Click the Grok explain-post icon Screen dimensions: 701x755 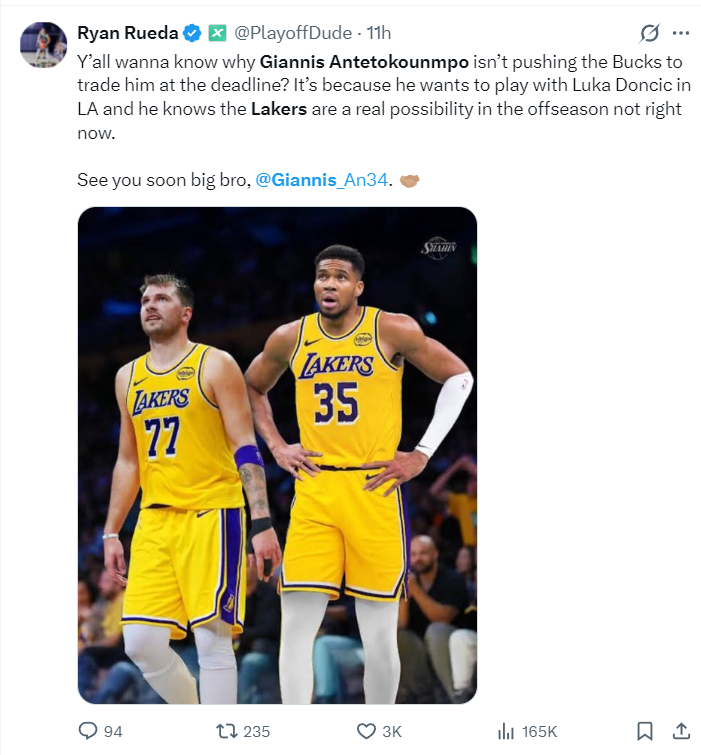(x=649, y=32)
